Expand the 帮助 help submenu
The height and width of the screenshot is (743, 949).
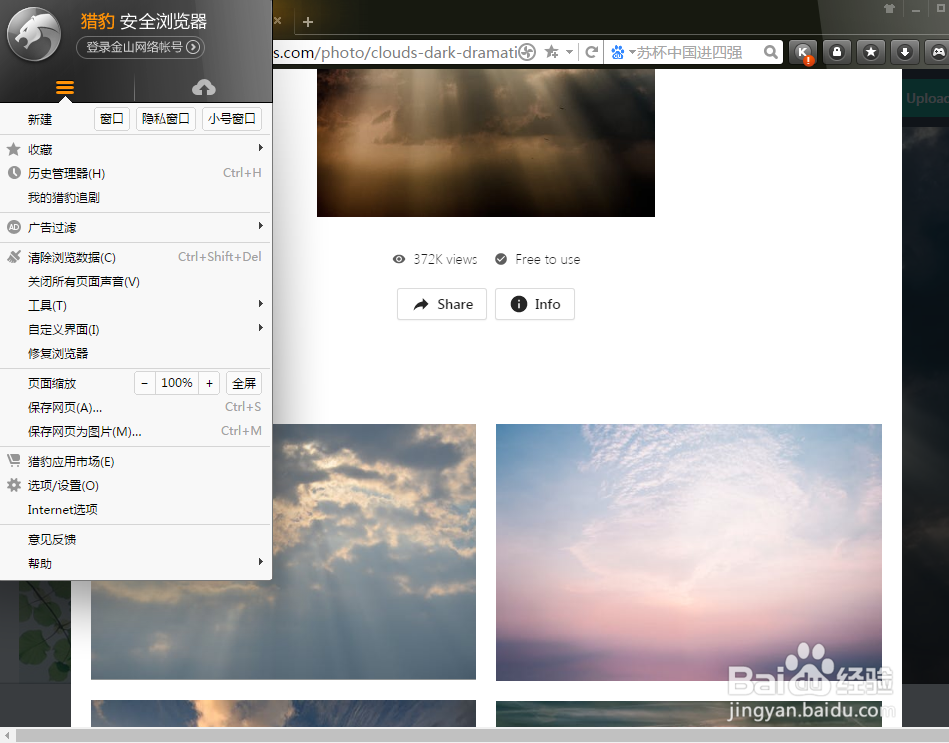(136, 563)
